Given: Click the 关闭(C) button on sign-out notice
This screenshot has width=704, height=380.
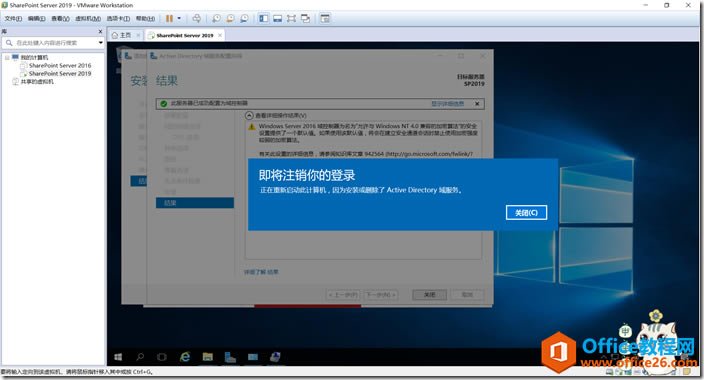Looking at the screenshot, I should pos(526,212).
